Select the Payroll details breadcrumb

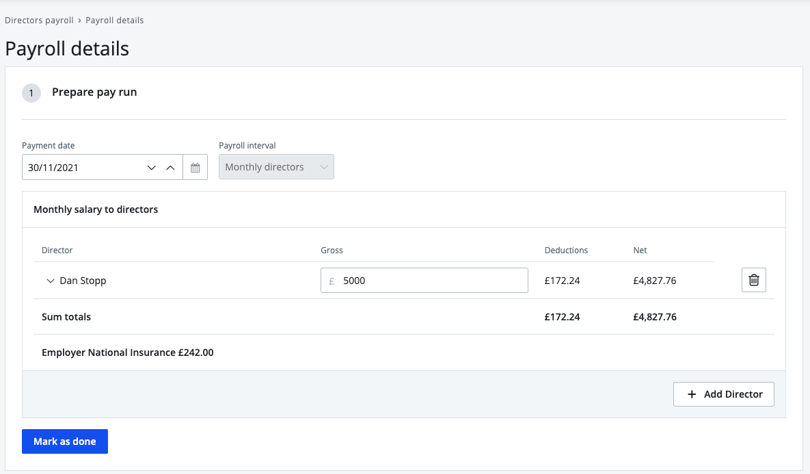(115, 20)
